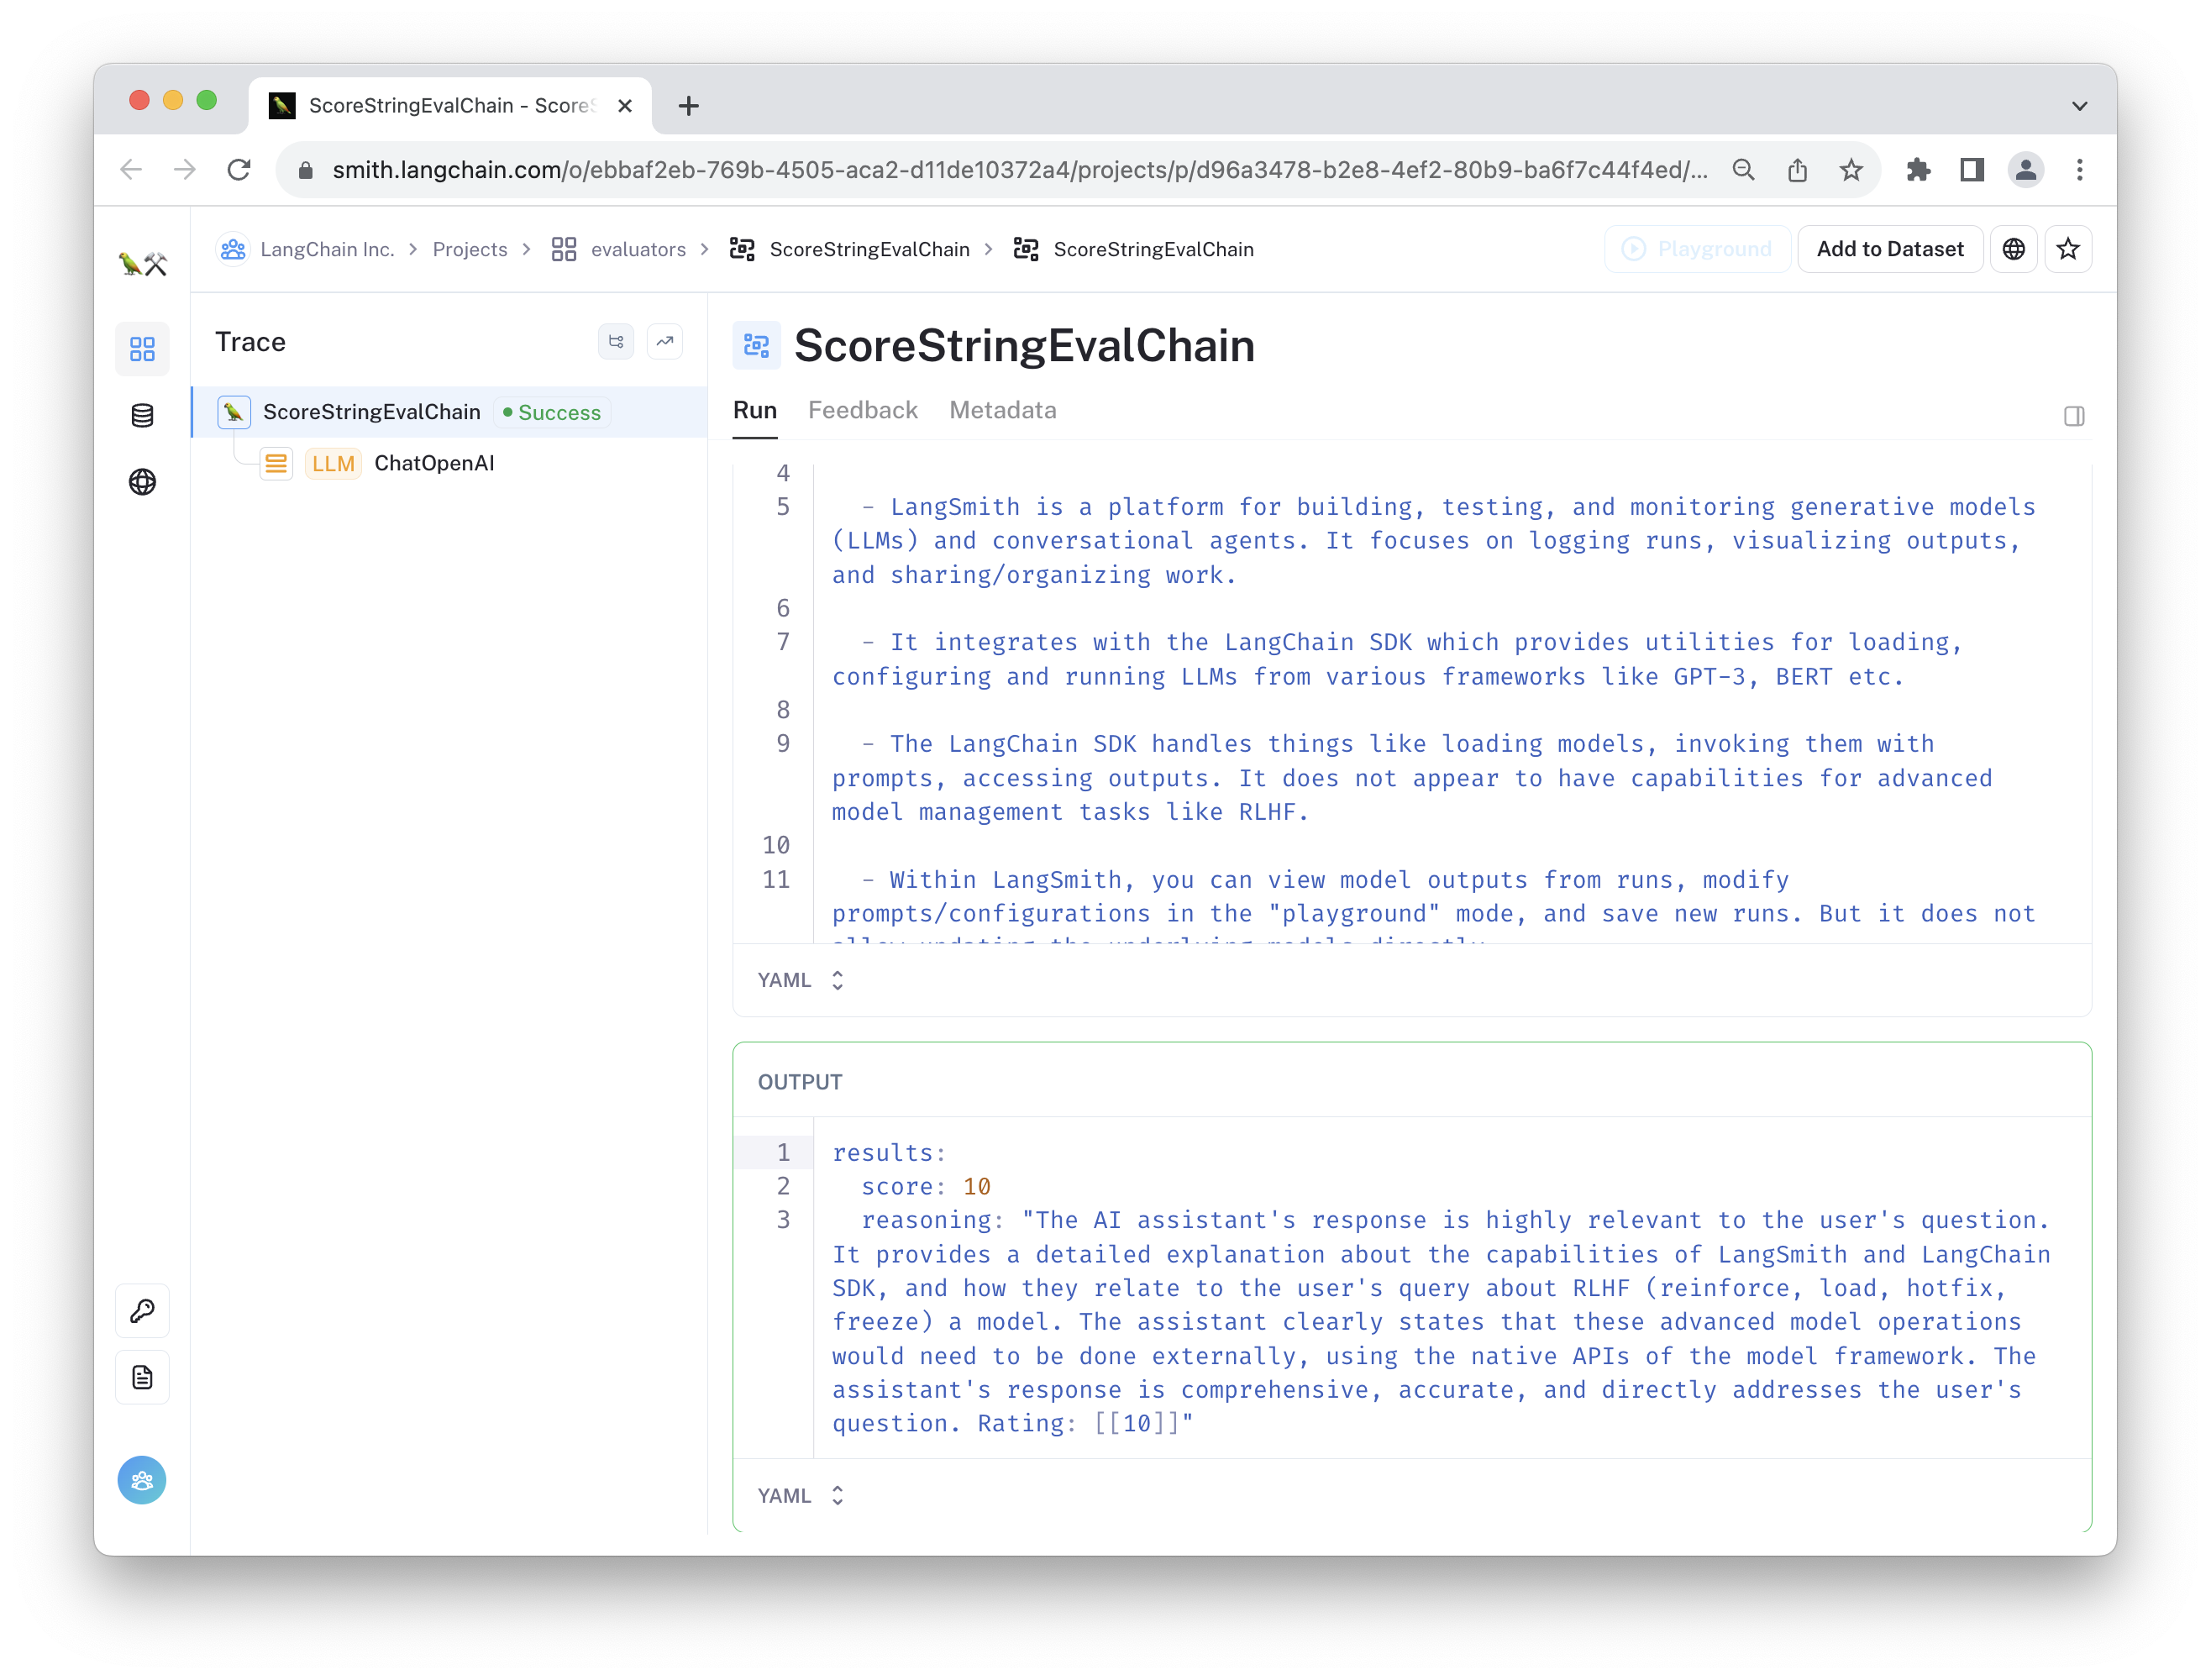Toggle the side panel layout icon

click(x=2073, y=416)
